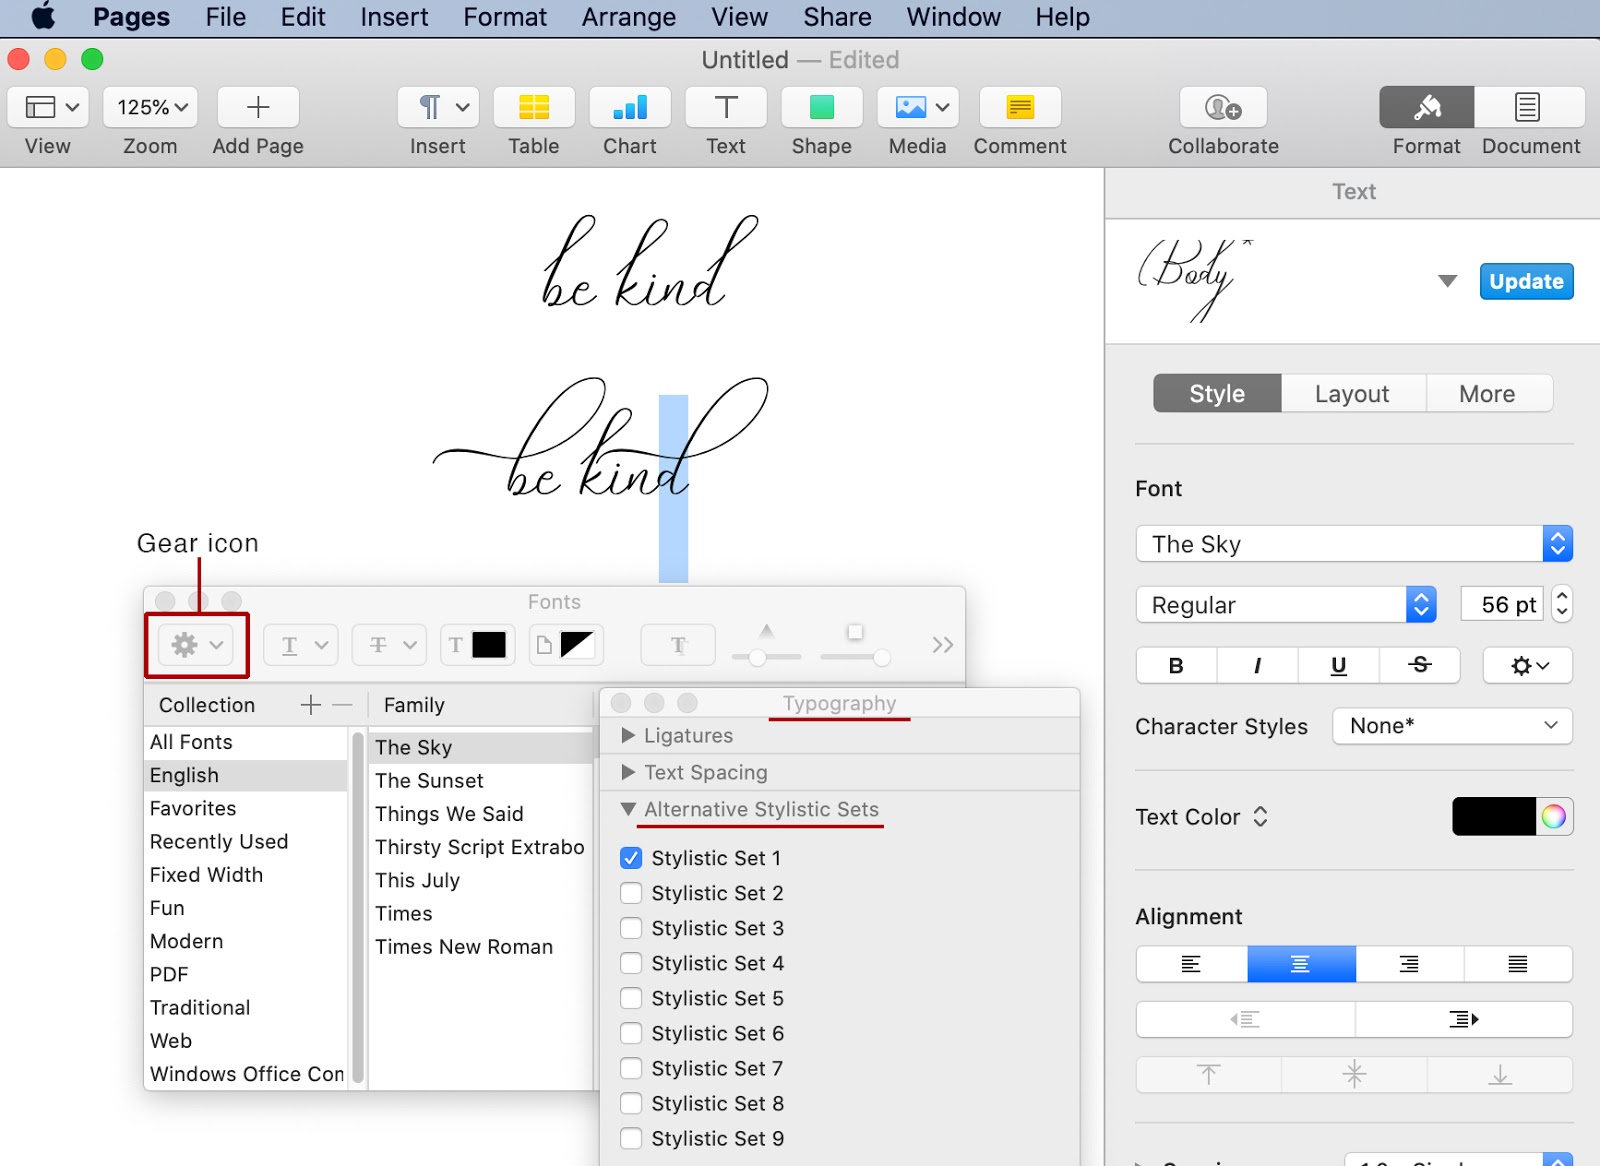Open the Zoom 125% dropdown

[x=150, y=107]
